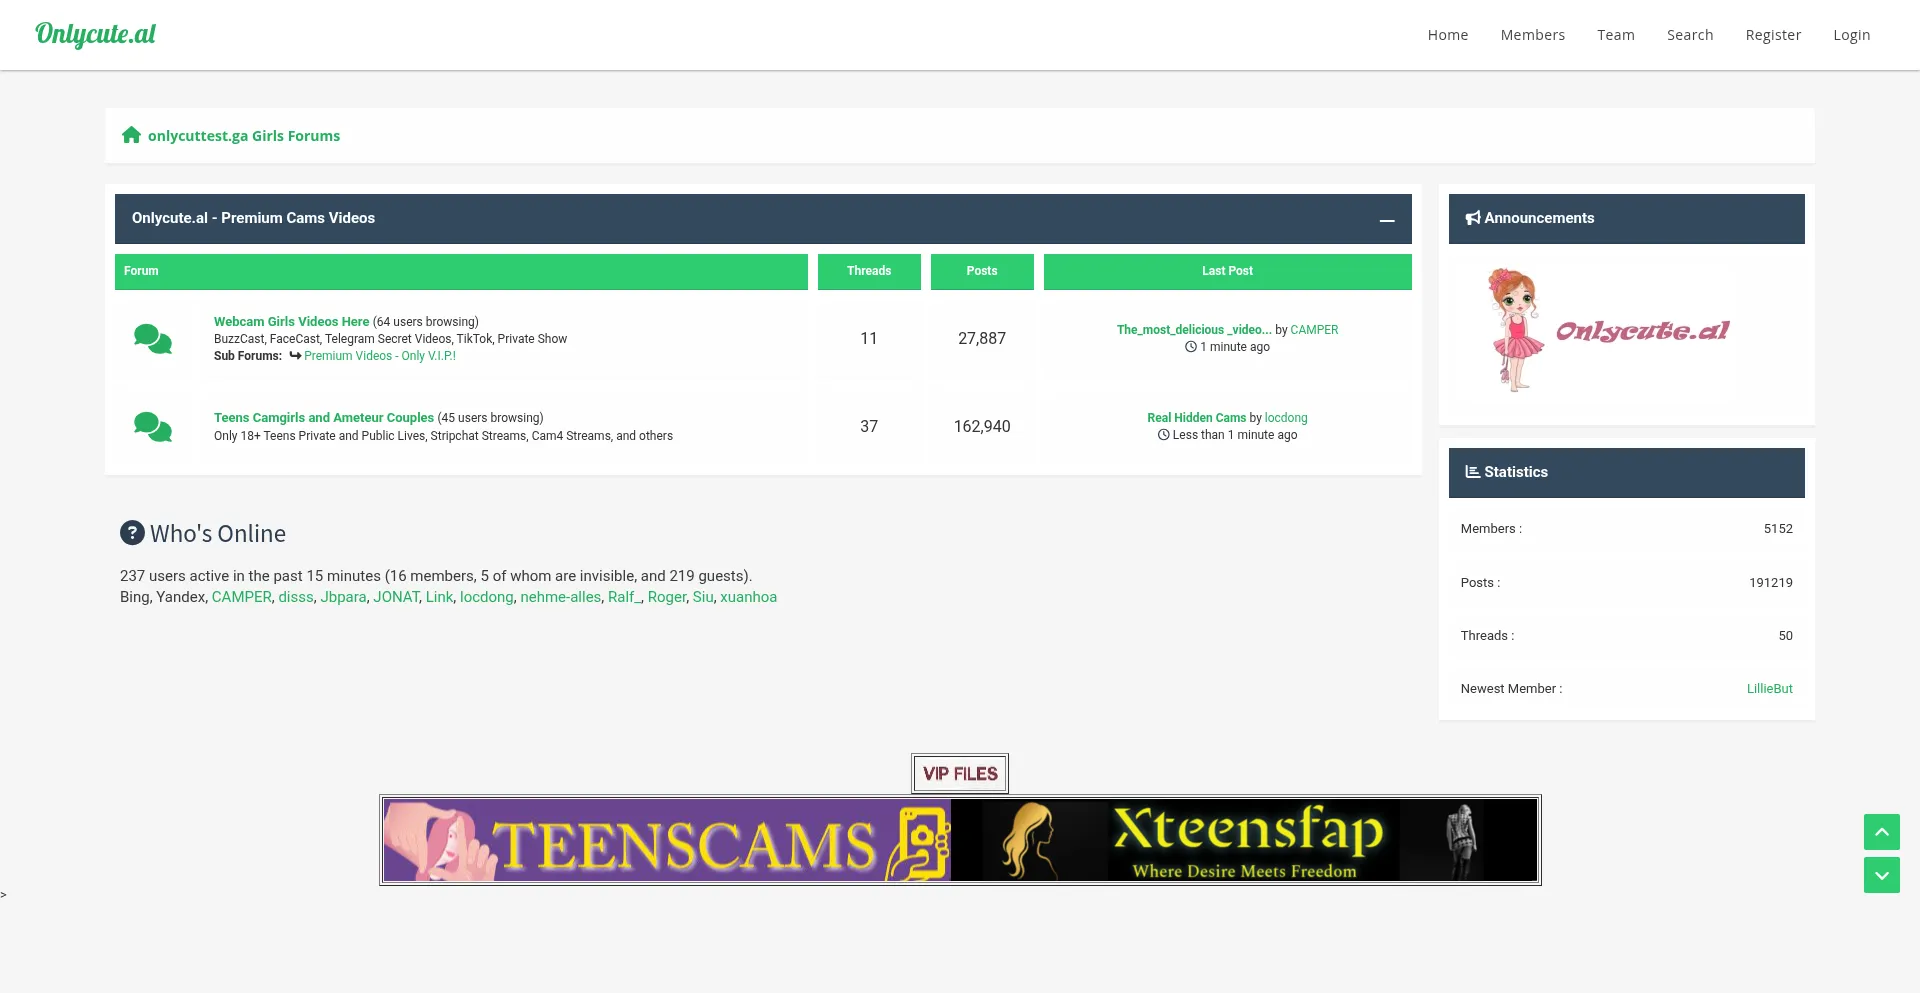
Task: View locdong profile from last post
Action: [x=1286, y=418]
